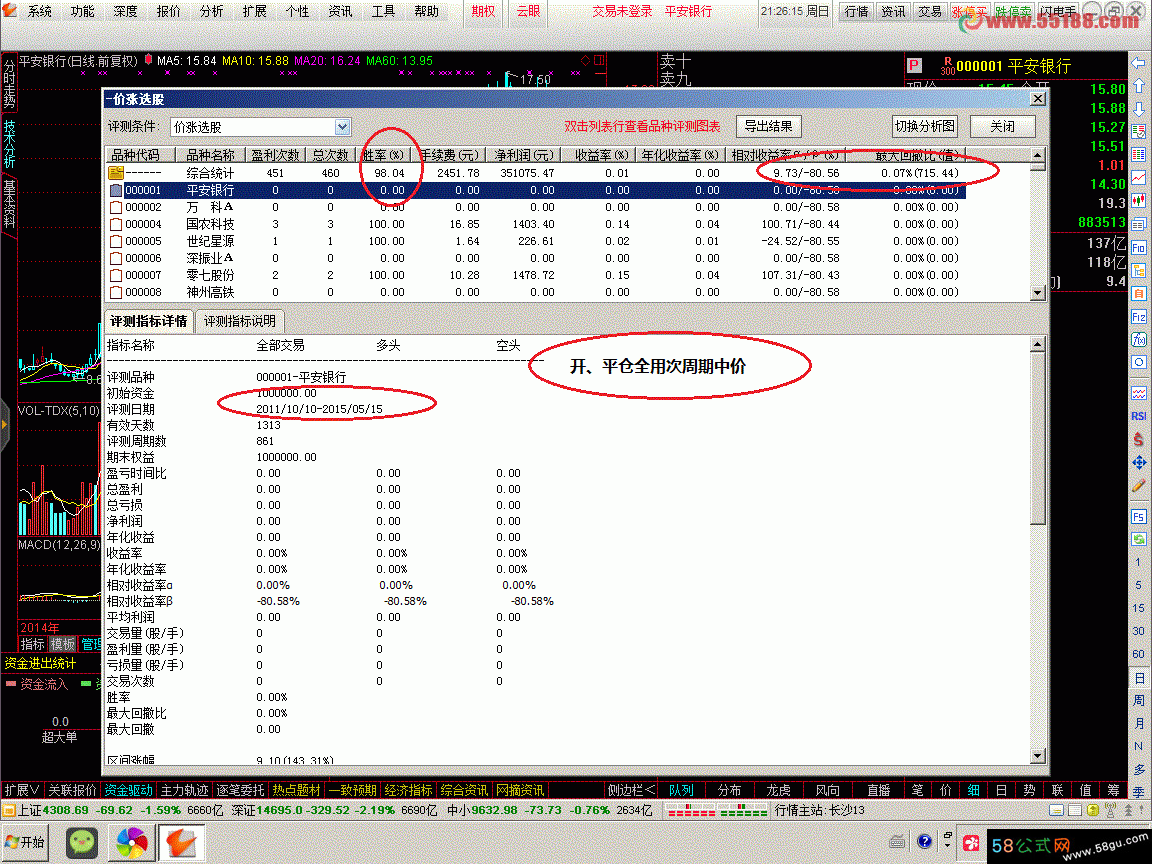This screenshot has height=864, width=1152.
Task: Click the keyboard icon in system tray
Action: pyautogui.click(x=897, y=841)
